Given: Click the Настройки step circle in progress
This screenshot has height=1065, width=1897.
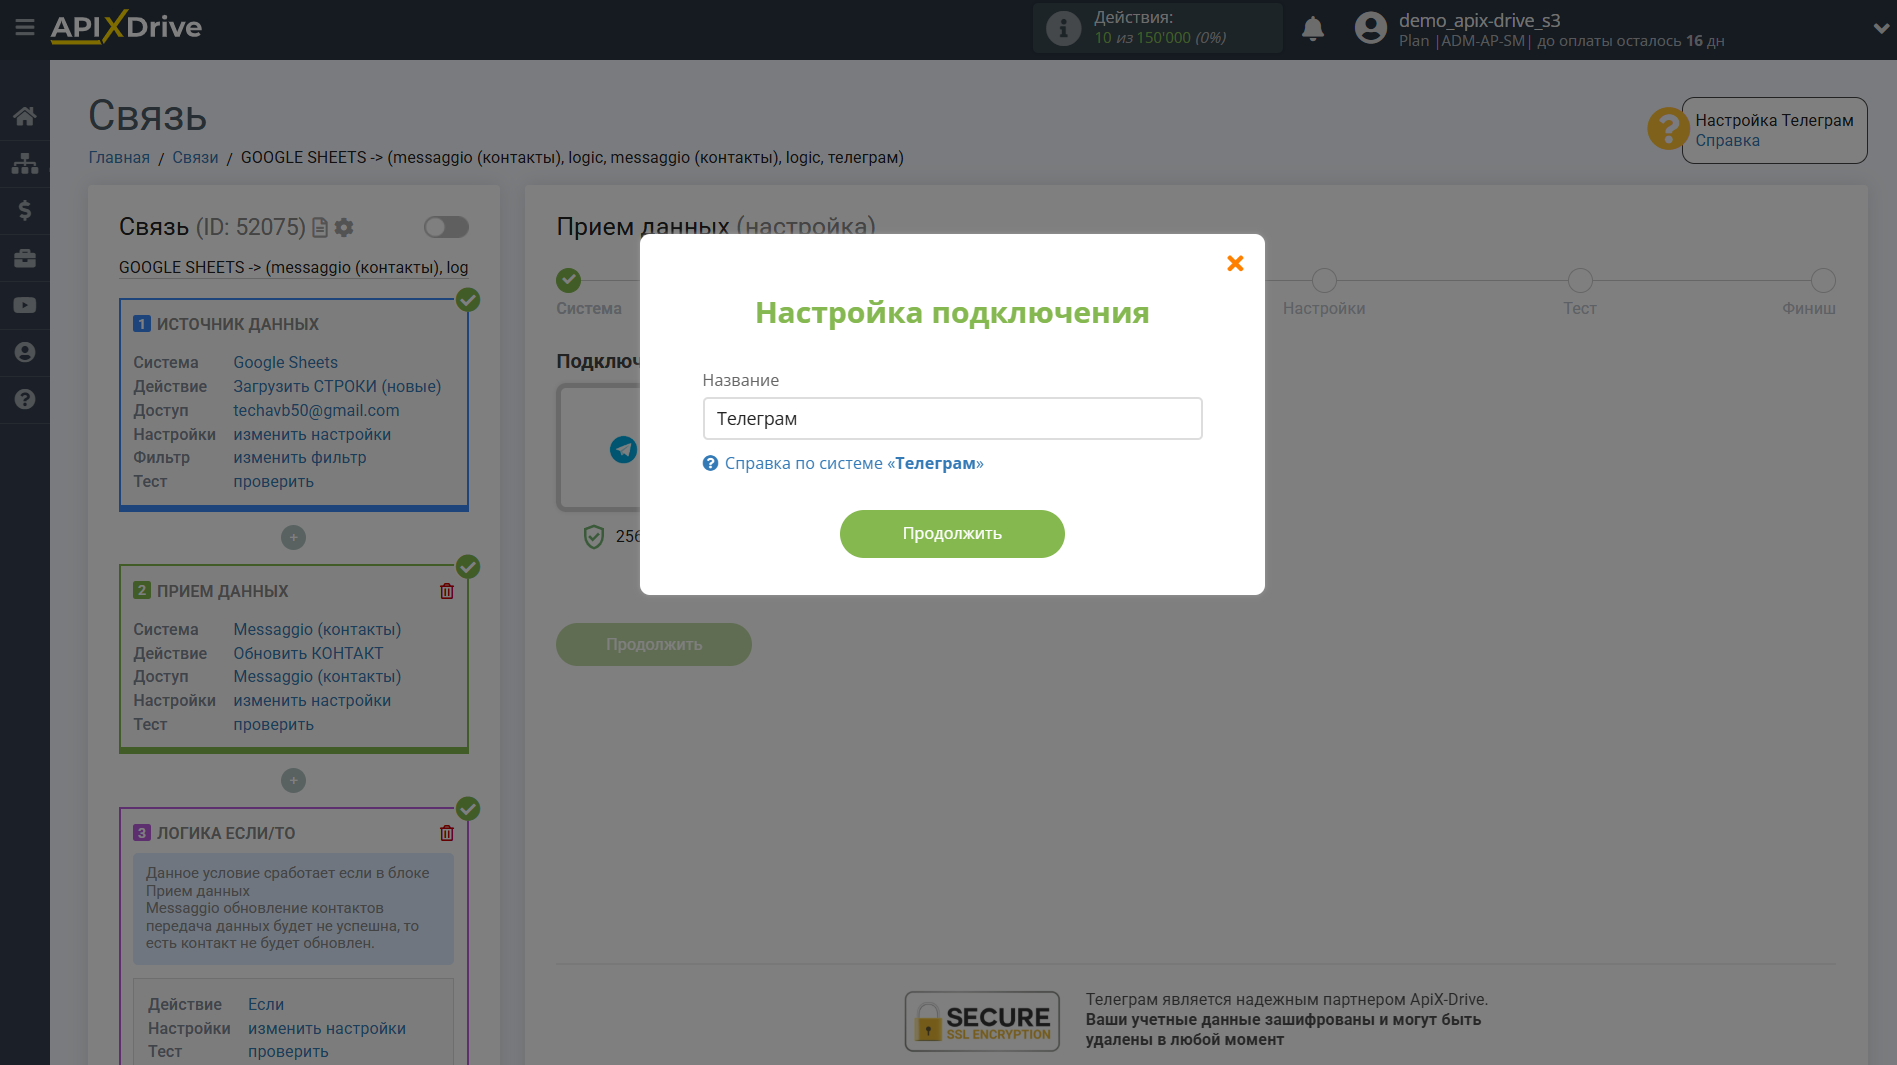Looking at the screenshot, I should click(1324, 281).
